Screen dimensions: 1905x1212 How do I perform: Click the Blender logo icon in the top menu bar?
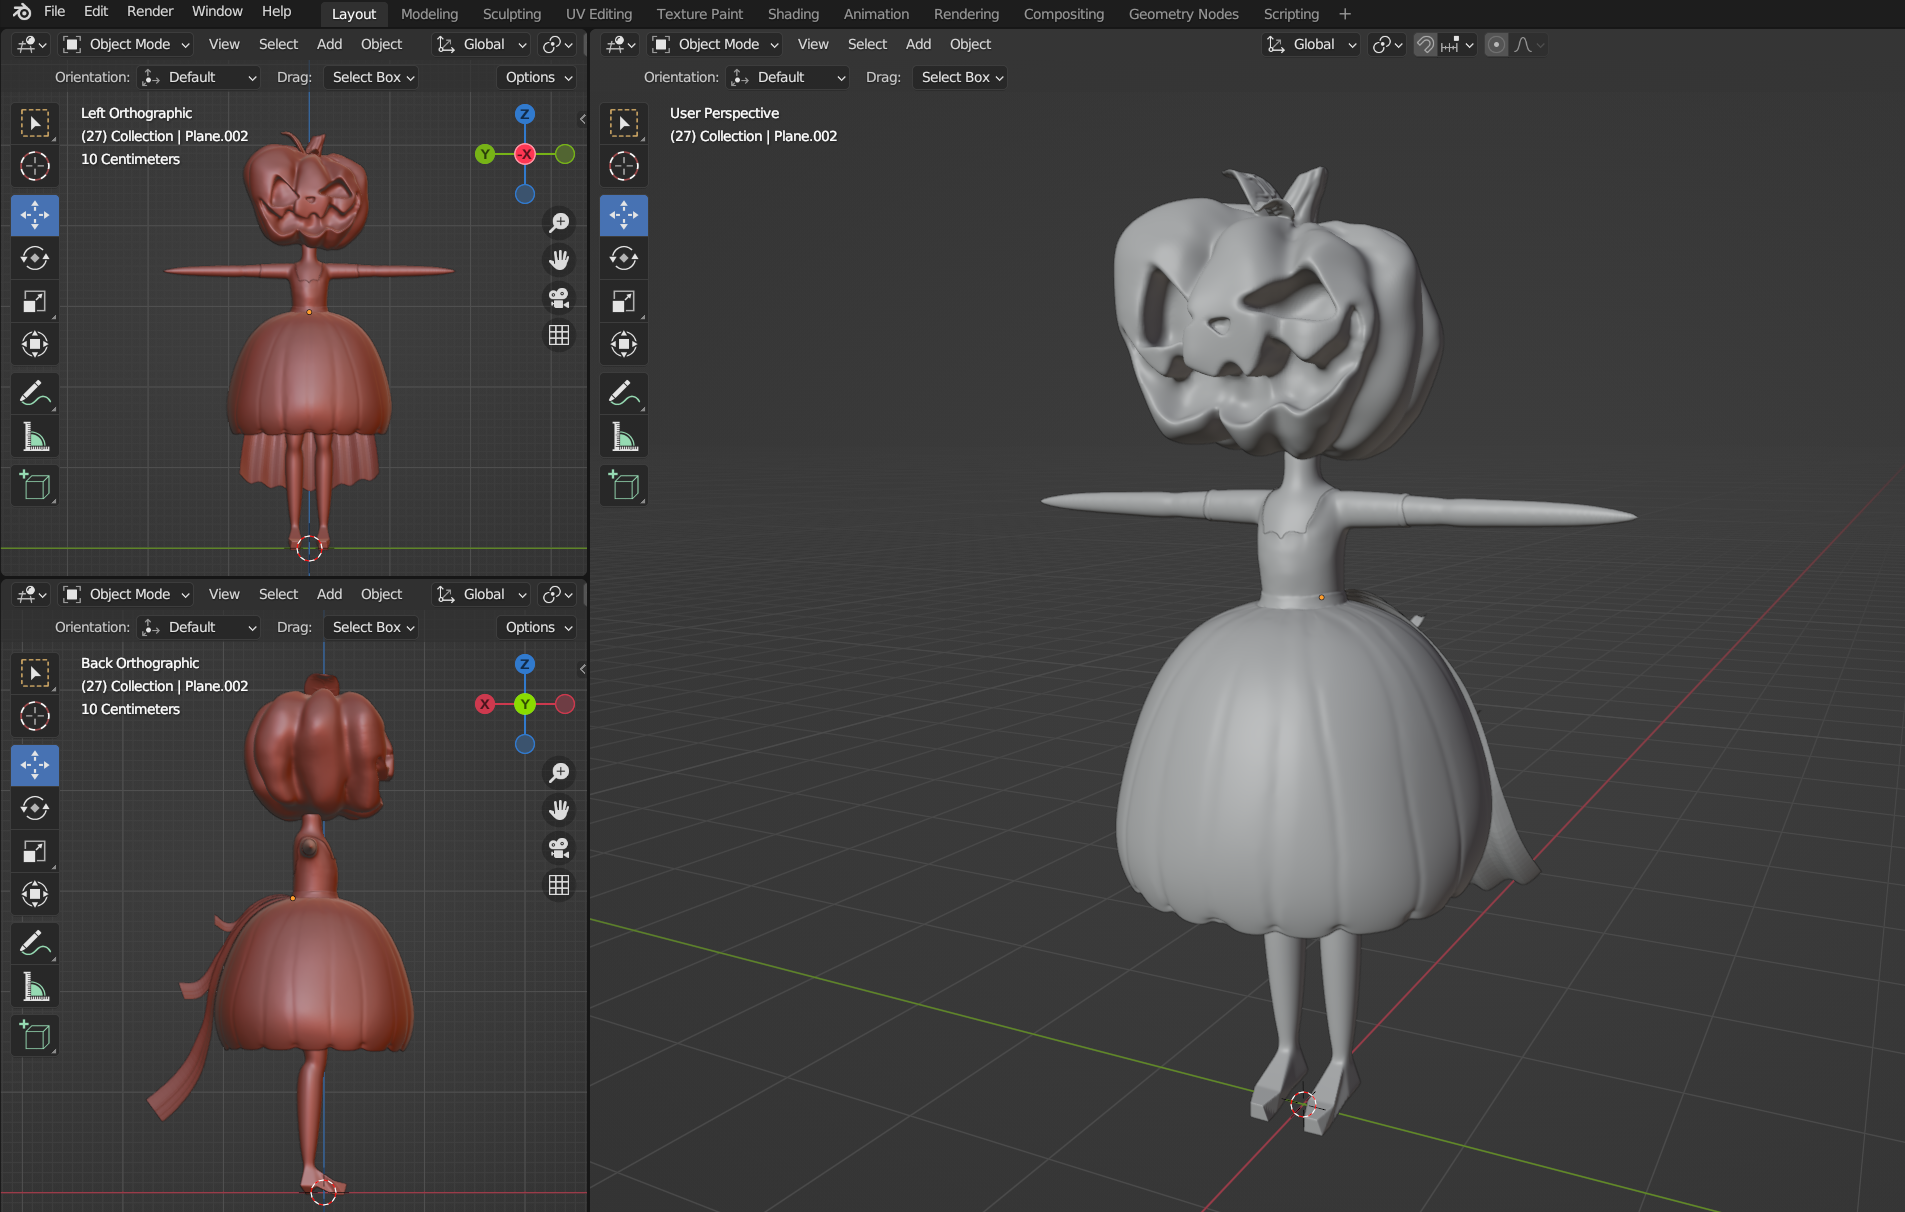22,12
